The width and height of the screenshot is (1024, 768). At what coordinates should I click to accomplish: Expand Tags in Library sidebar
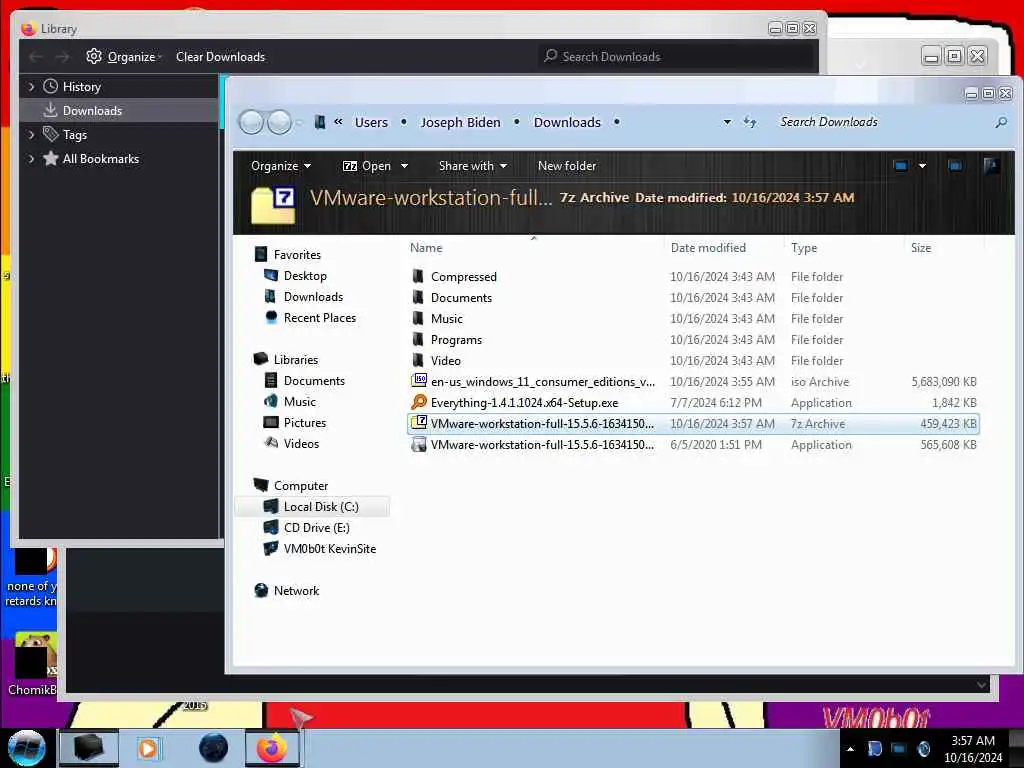point(31,135)
